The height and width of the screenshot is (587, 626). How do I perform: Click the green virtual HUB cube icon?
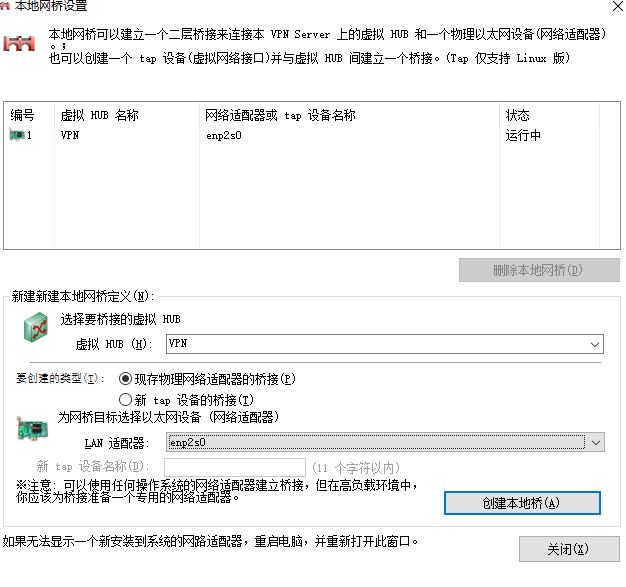pos(36,327)
